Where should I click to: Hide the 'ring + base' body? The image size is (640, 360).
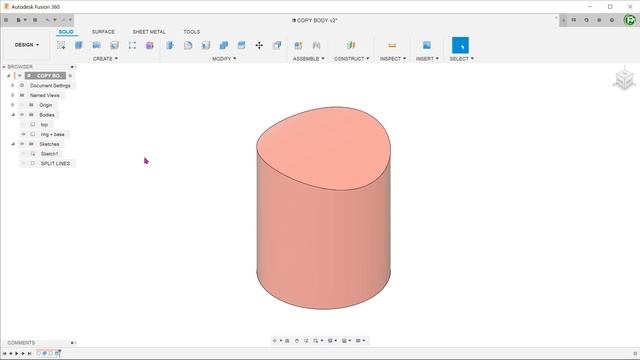point(24,134)
